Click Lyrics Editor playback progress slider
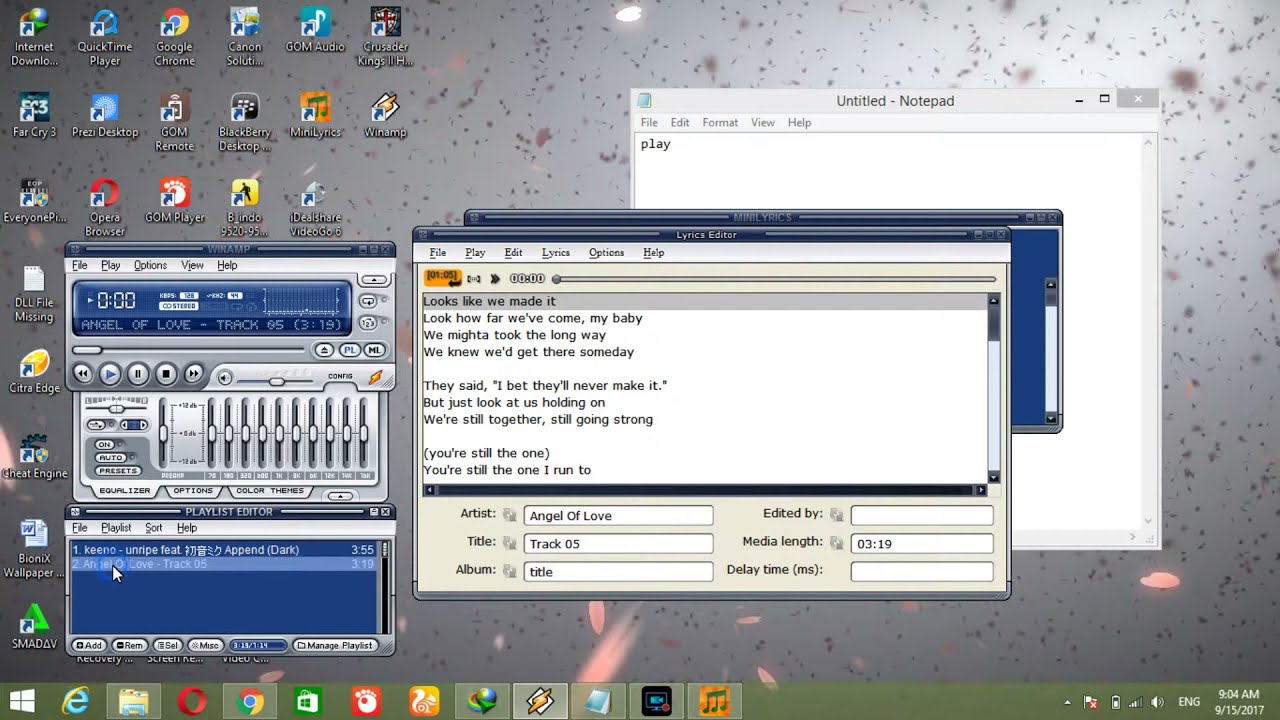 pos(775,279)
